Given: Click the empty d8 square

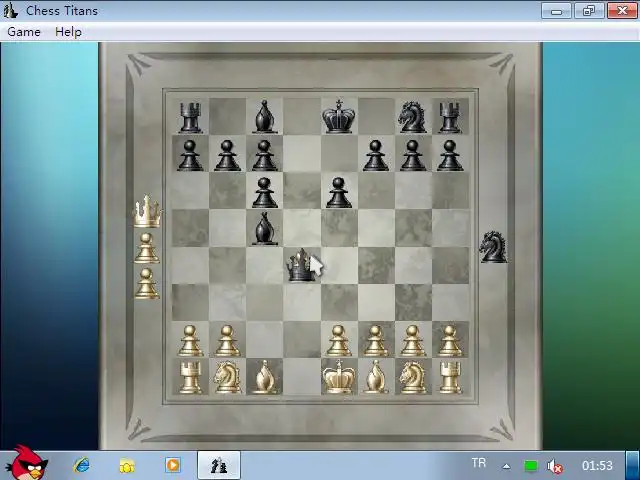Looking at the screenshot, I should click(302, 116).
